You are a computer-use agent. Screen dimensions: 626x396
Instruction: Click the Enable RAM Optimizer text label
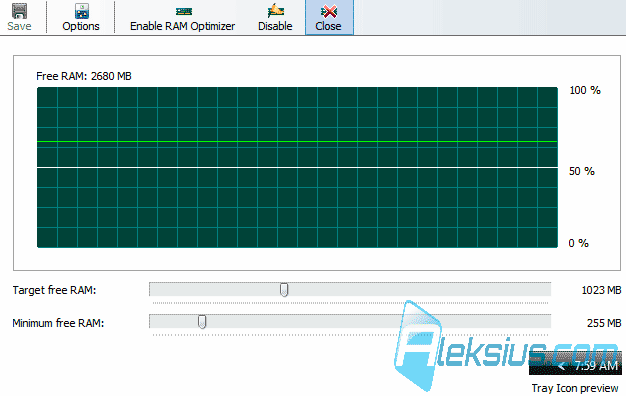[x=182, y=26]
